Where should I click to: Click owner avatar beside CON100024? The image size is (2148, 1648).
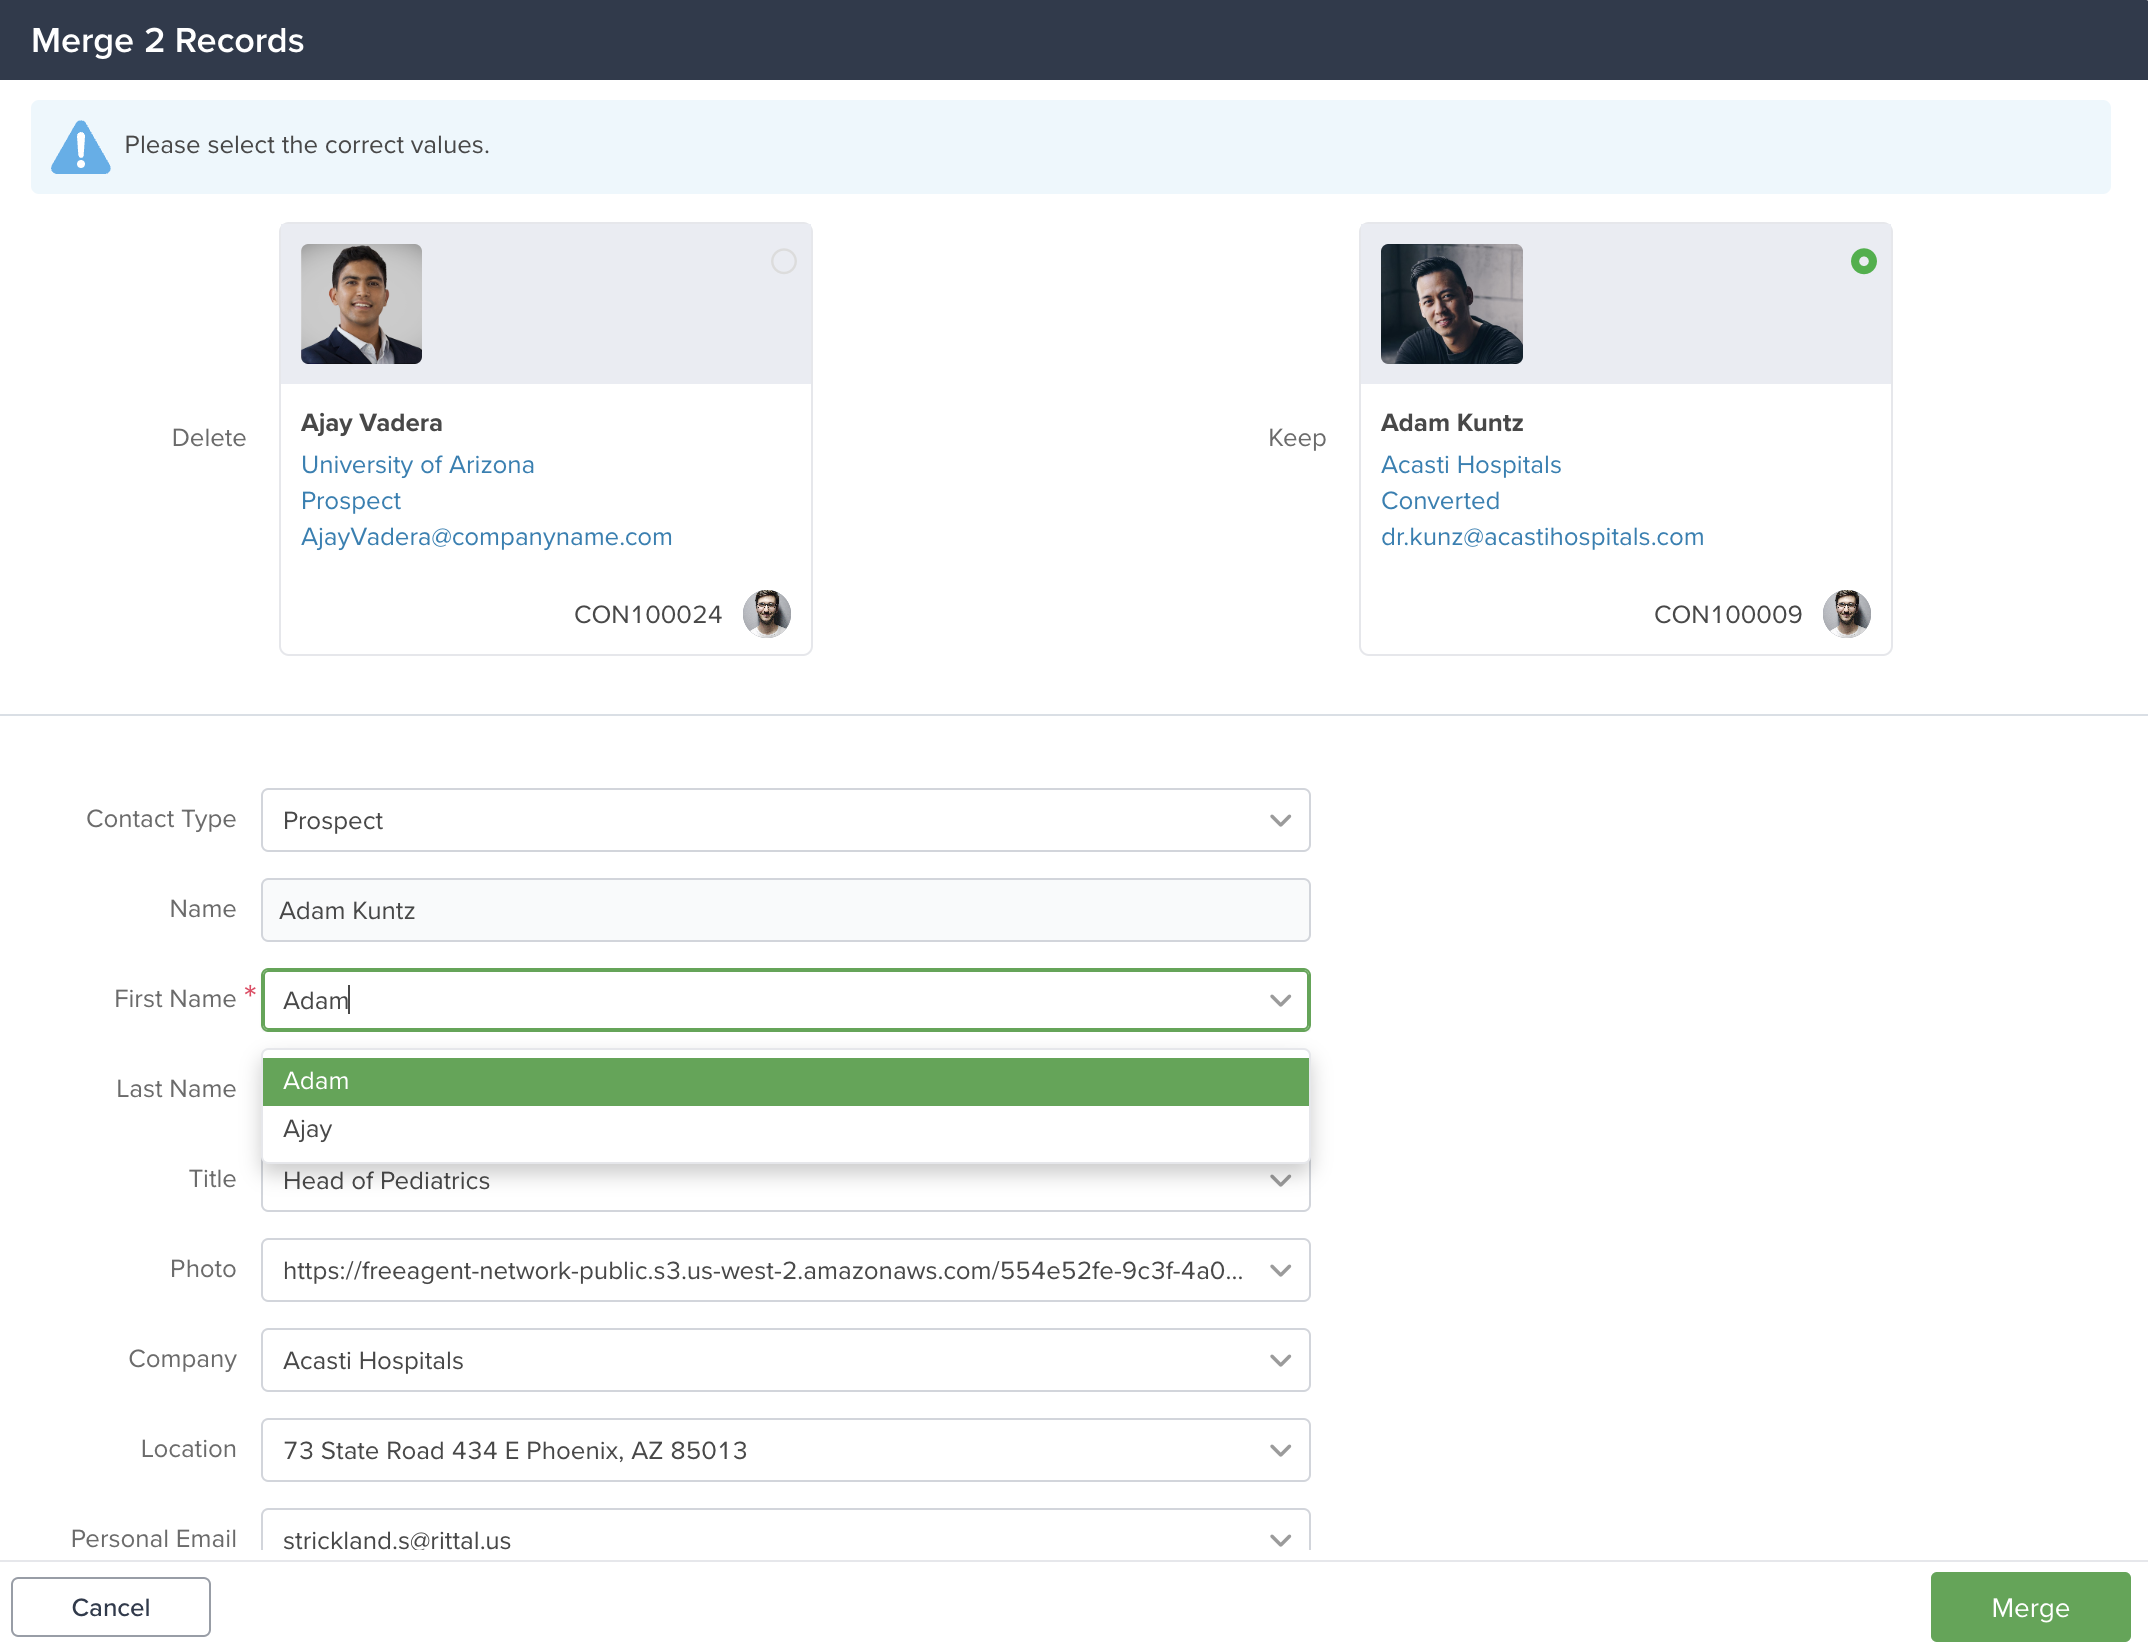767,613
